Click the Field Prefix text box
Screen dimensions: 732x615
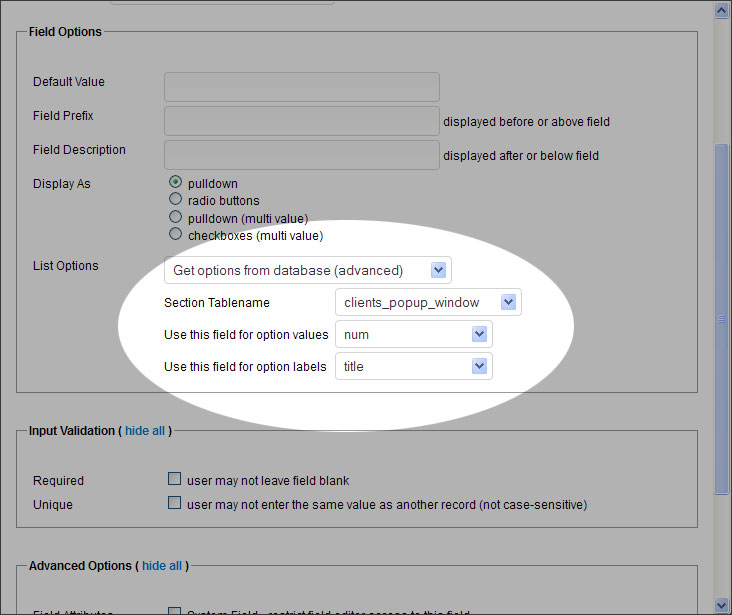(301, 121)
